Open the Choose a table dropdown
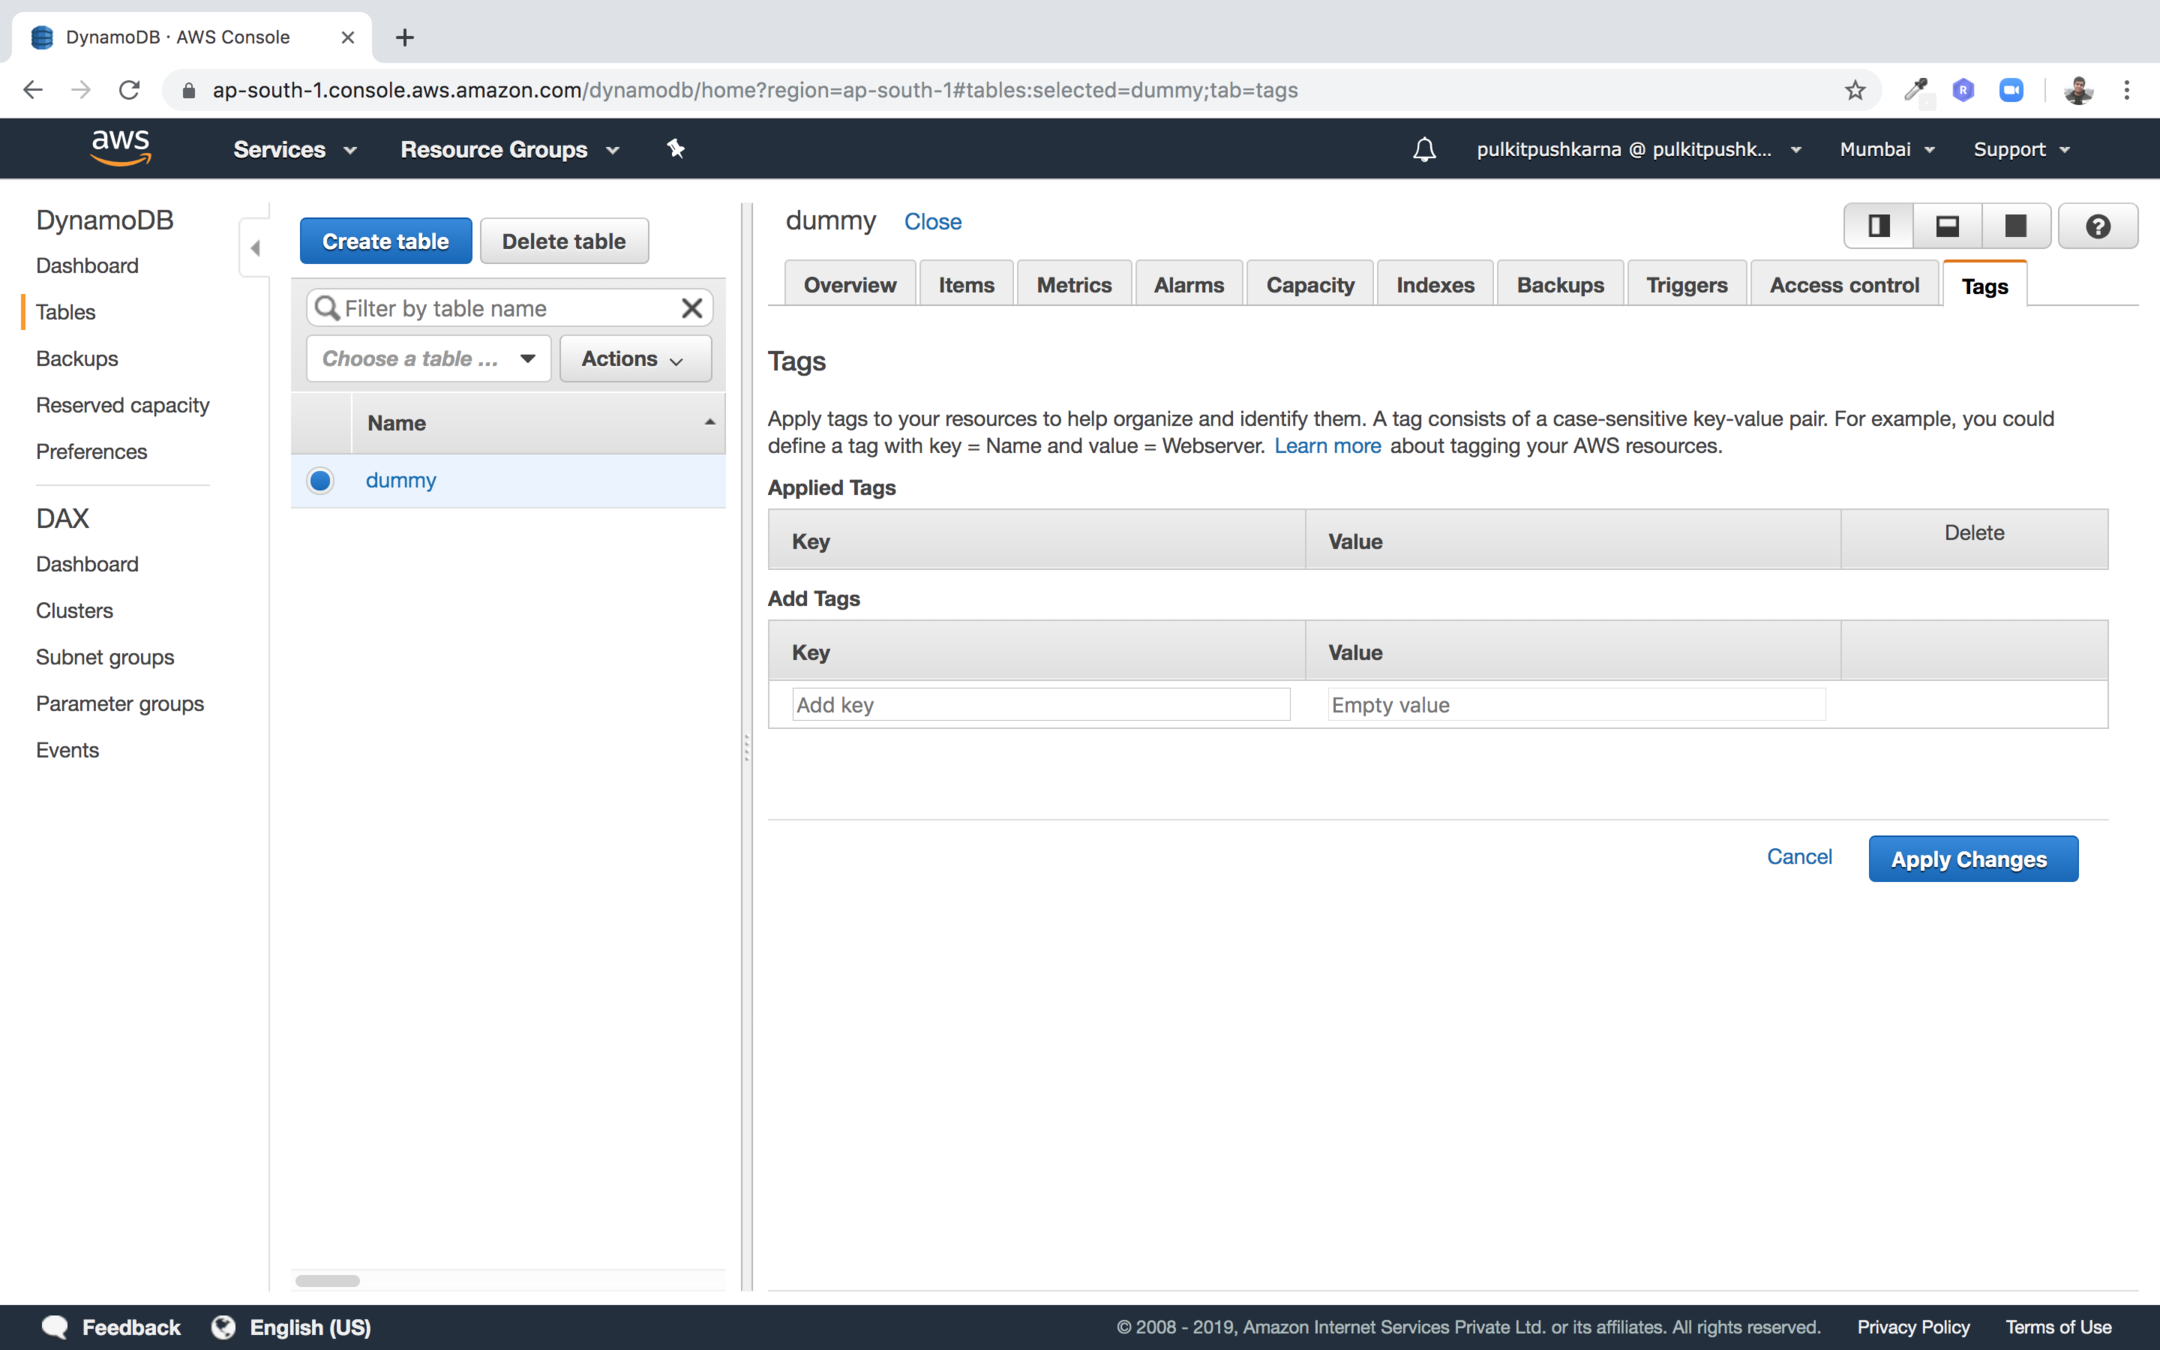Viewport: 2160px width, 1350px height. 428,359
